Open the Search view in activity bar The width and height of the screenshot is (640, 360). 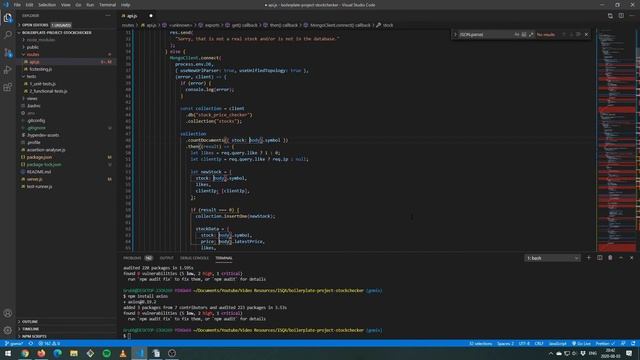(8, 35)
